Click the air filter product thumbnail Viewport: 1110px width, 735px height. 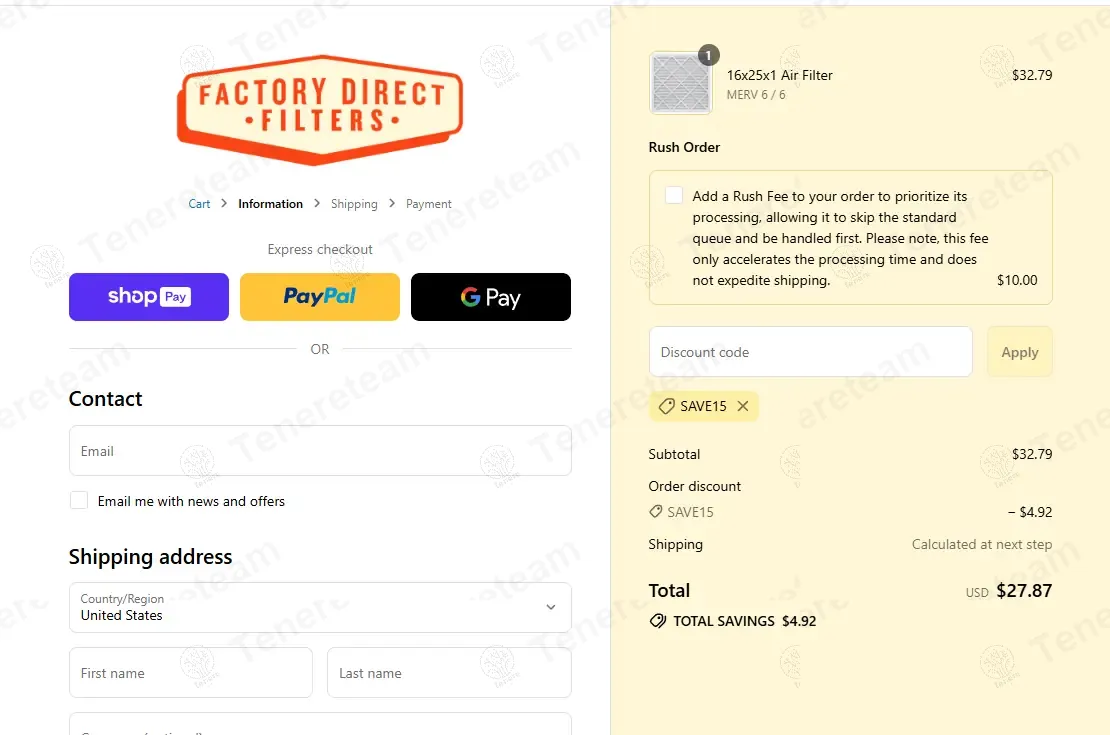681,83
